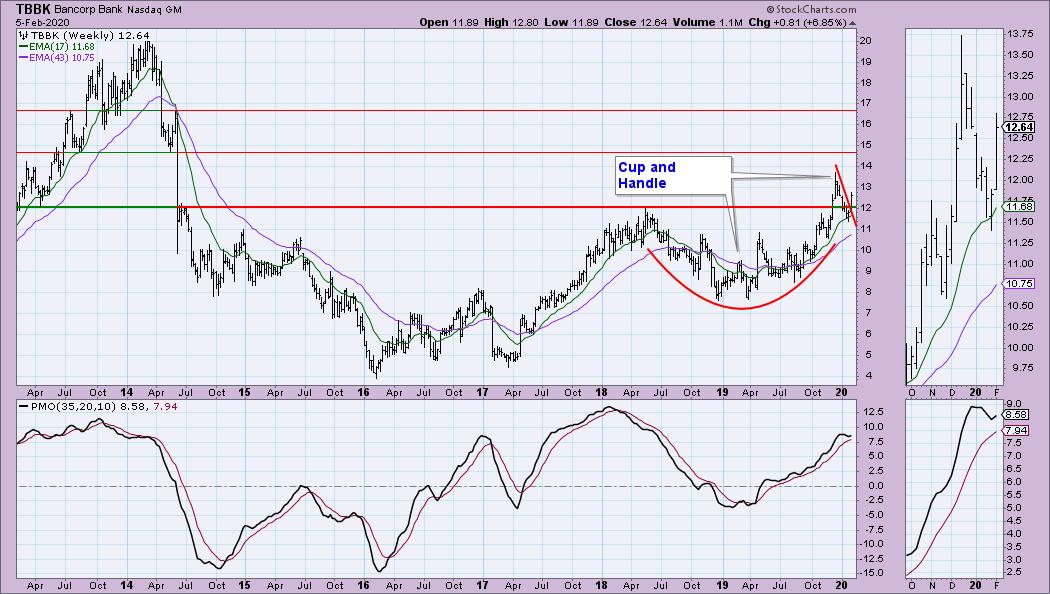This screenshot has width=1050, height=594.
Task: Click the 20 price axis label
Action: [x=865, y=41]
